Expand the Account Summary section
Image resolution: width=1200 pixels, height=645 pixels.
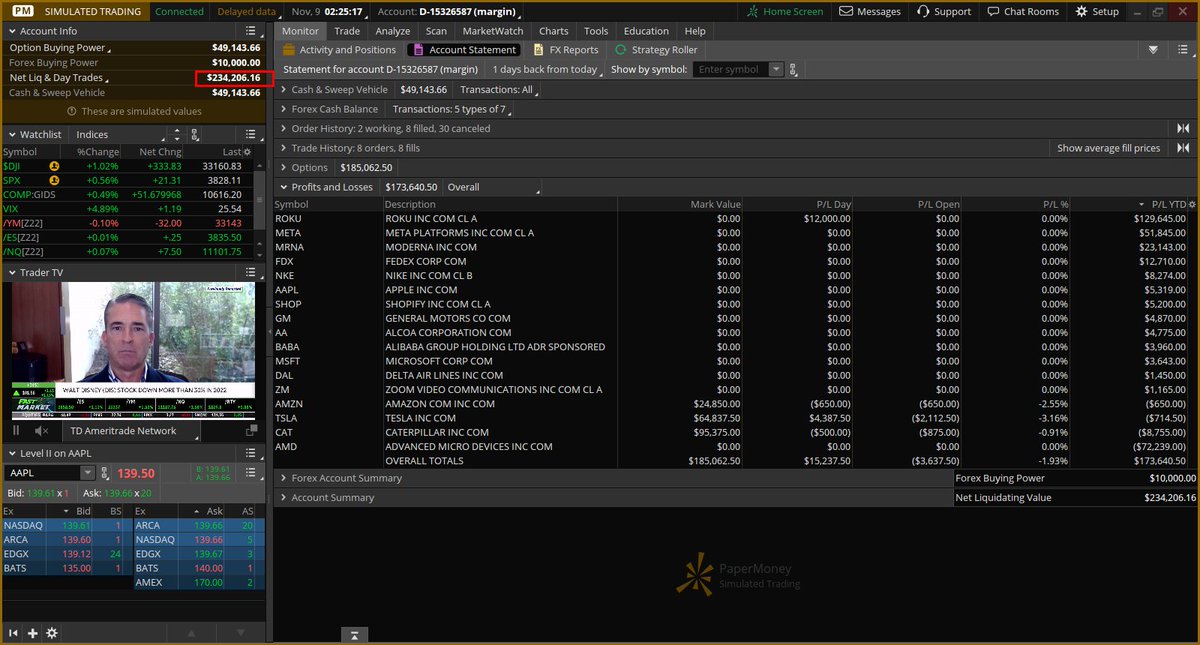point(283,497)
